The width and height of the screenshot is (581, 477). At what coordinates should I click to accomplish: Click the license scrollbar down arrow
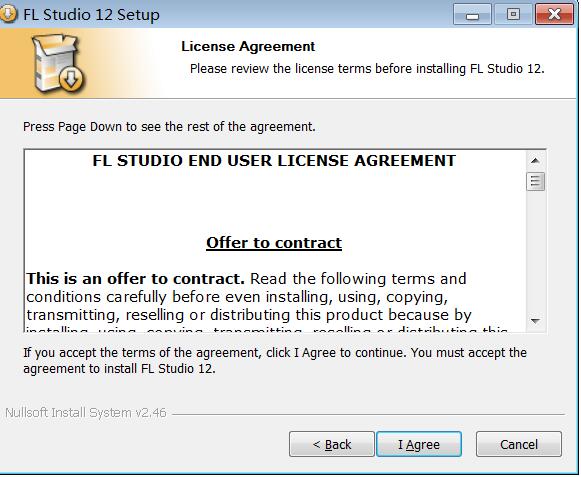click(535, 321)
